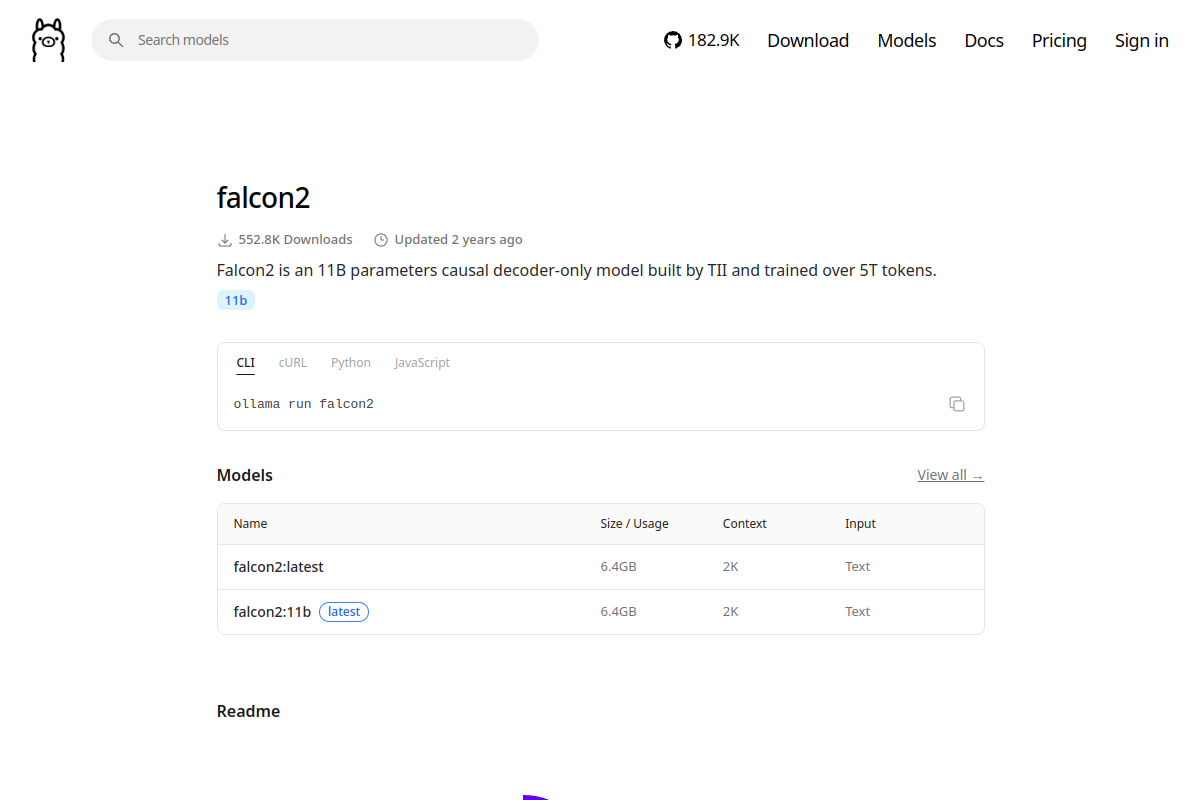This screenshot has width=1200, height=800.
Task: Click the Readme heading
Action: coord(249,712)
